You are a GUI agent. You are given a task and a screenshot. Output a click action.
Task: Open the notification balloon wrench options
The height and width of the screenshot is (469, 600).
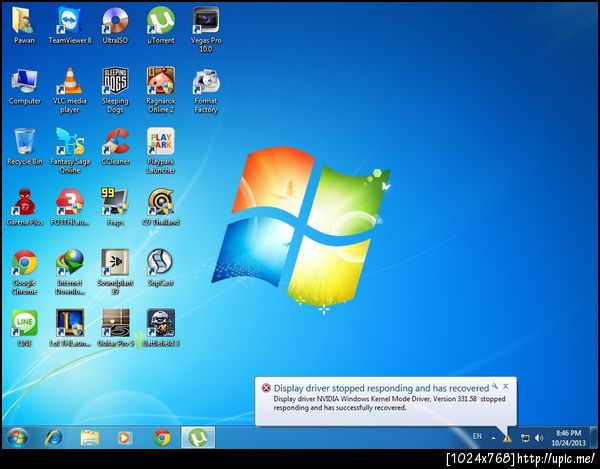pyautogui.click(x=495, y=386)
